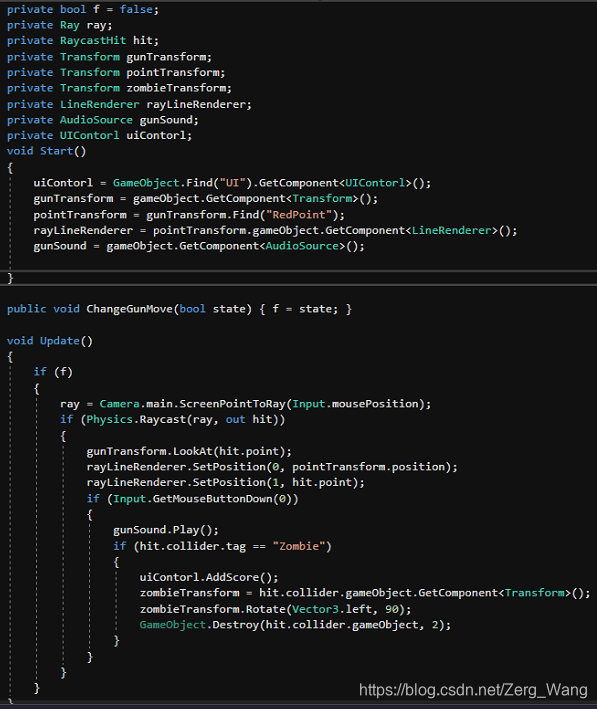Click the GameObject.Find("UI") assignment line
Image resolution: width=597 pixels, height=709 pixels.
coord(232,183)
